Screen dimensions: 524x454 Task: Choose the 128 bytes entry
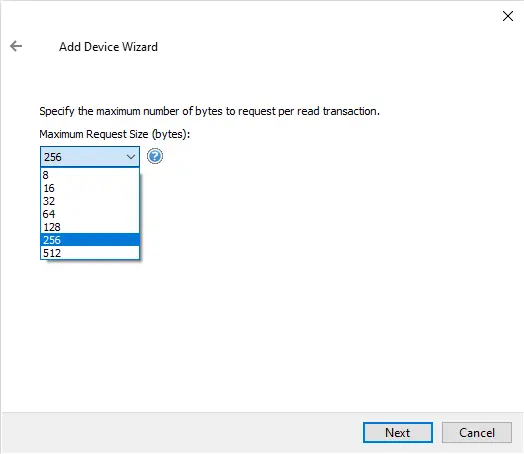point(90,227)
